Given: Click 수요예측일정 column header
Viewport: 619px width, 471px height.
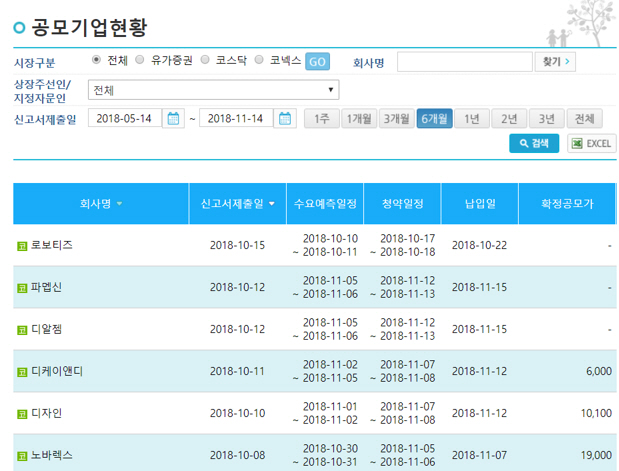Looking at the screenshot, I should point(325,204).
